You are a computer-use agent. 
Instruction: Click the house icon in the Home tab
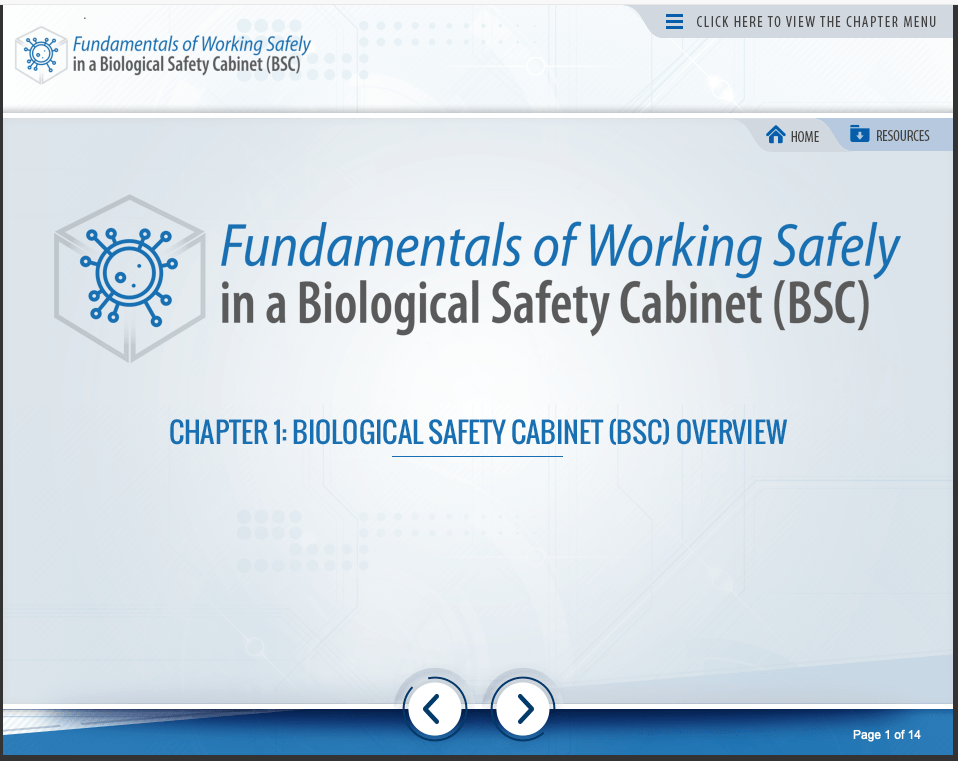tap(775, 136)
